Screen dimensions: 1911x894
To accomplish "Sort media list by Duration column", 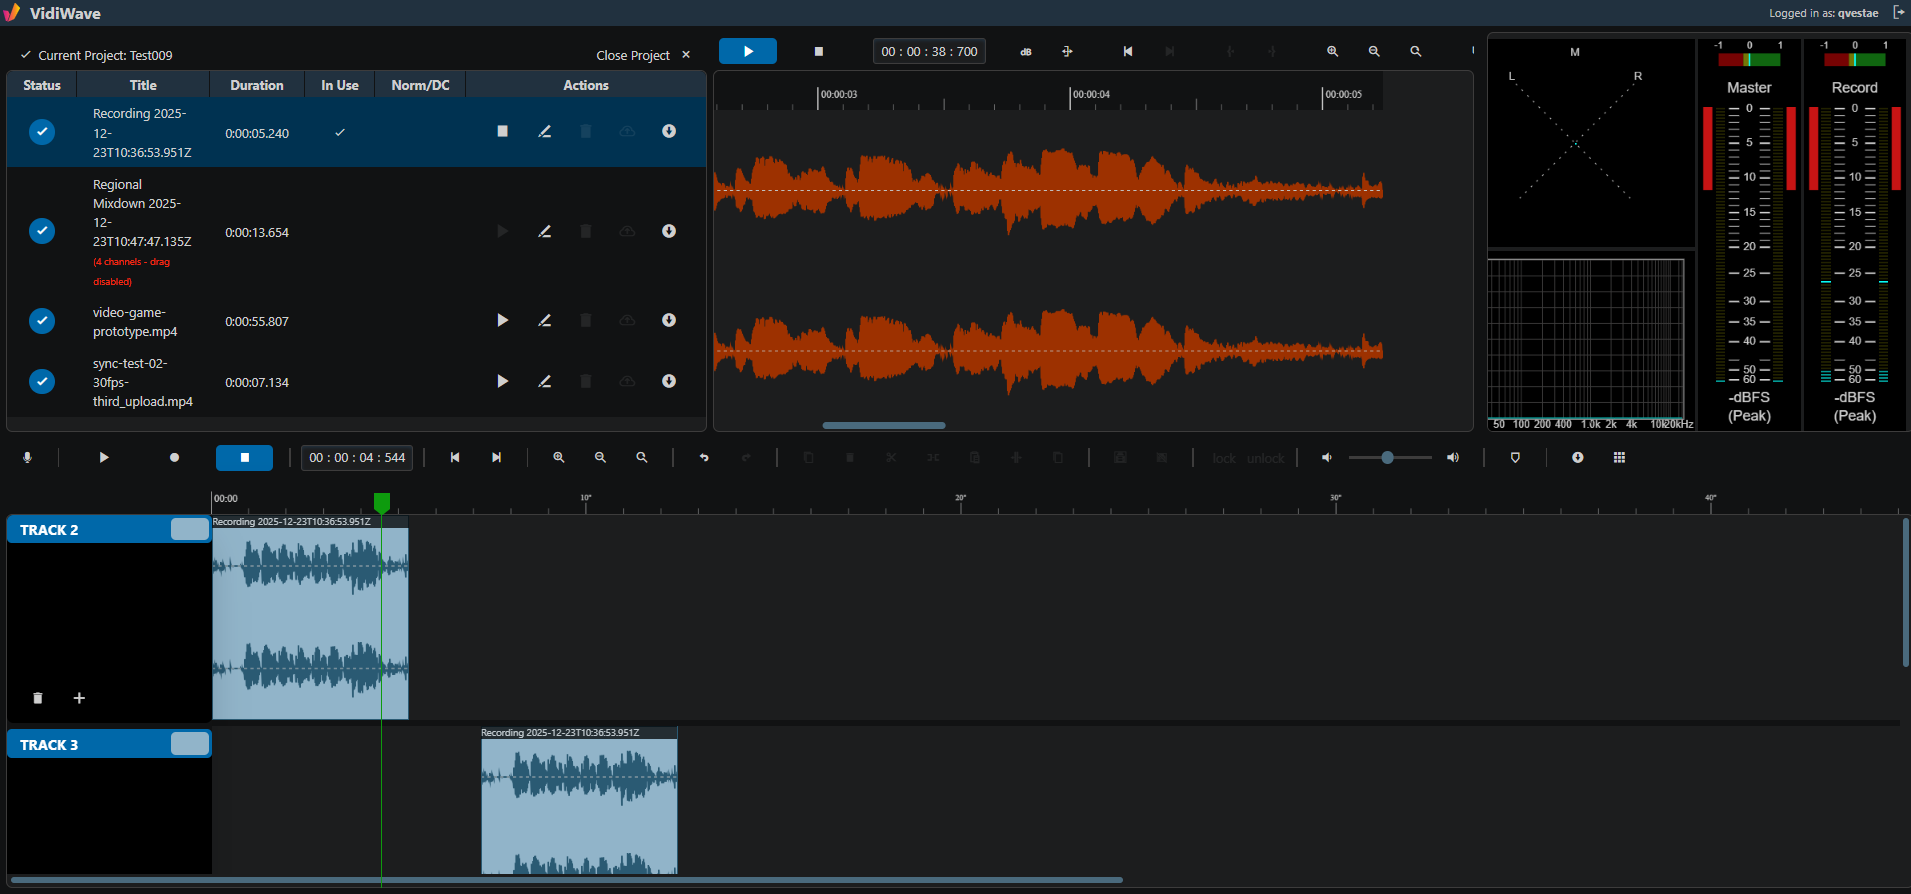I will pyautogui.click(x=257, y=85).
